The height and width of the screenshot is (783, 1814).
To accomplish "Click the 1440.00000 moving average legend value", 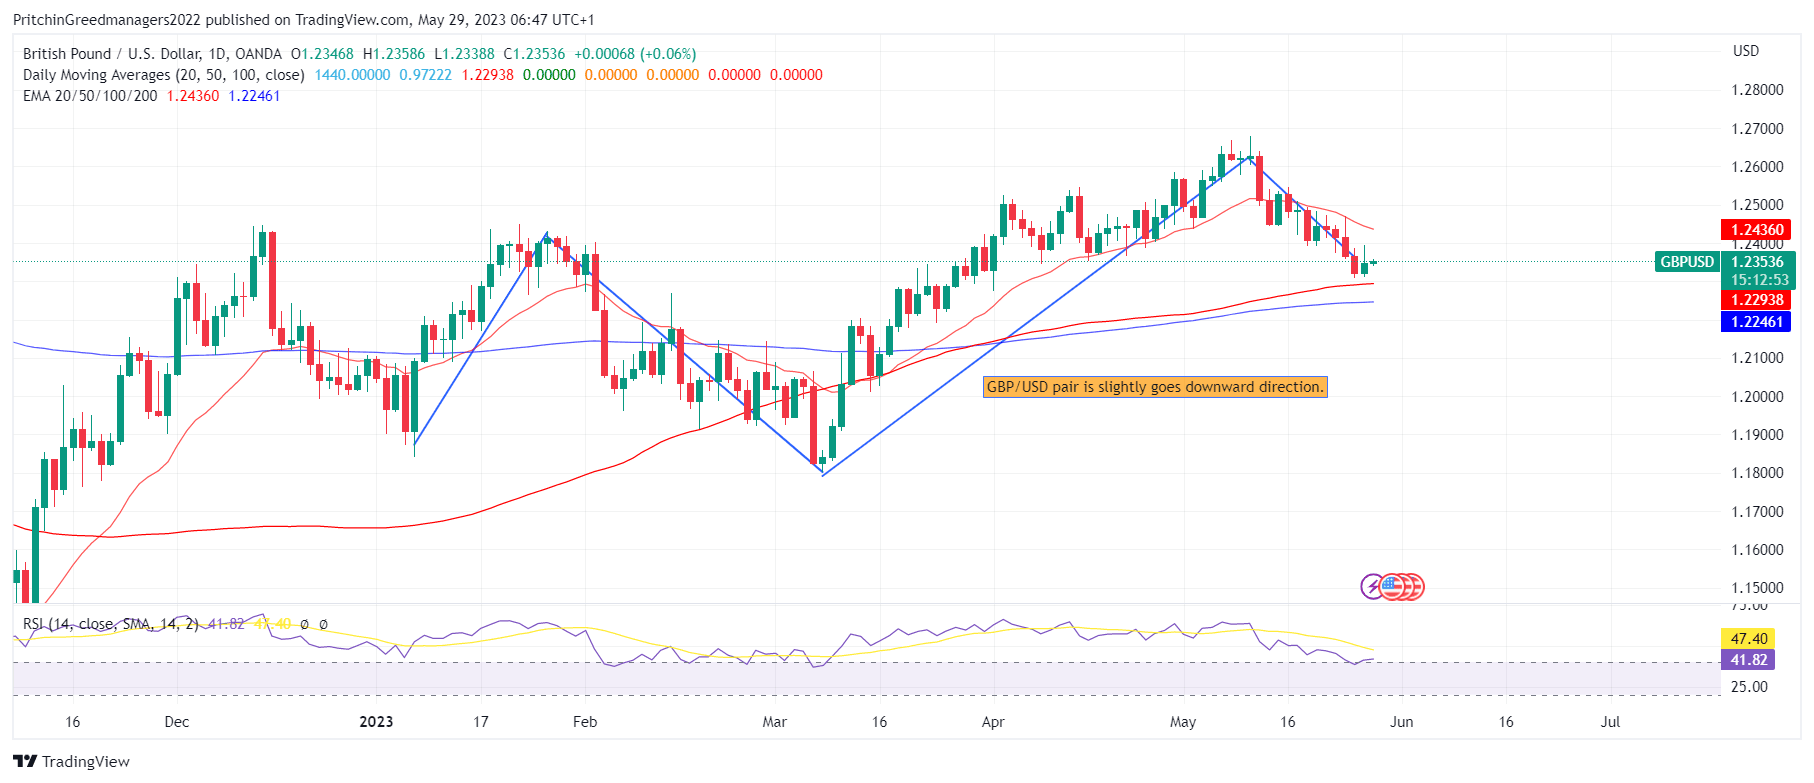I will point(352,75).
